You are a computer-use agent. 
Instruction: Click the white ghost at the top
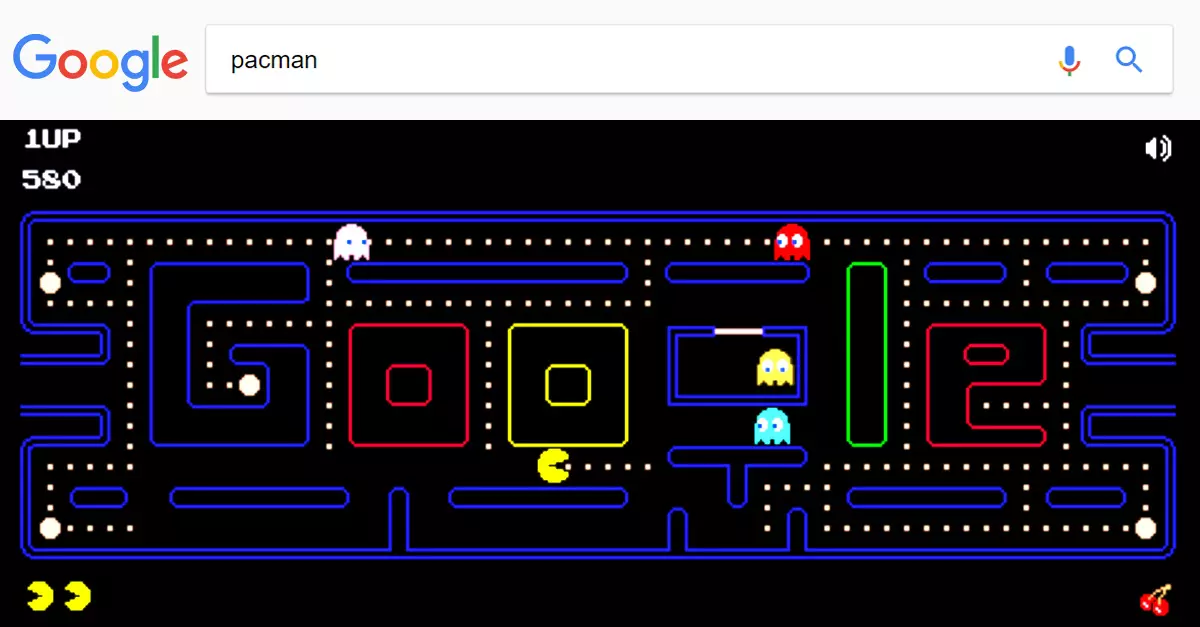tap(351, 243)
